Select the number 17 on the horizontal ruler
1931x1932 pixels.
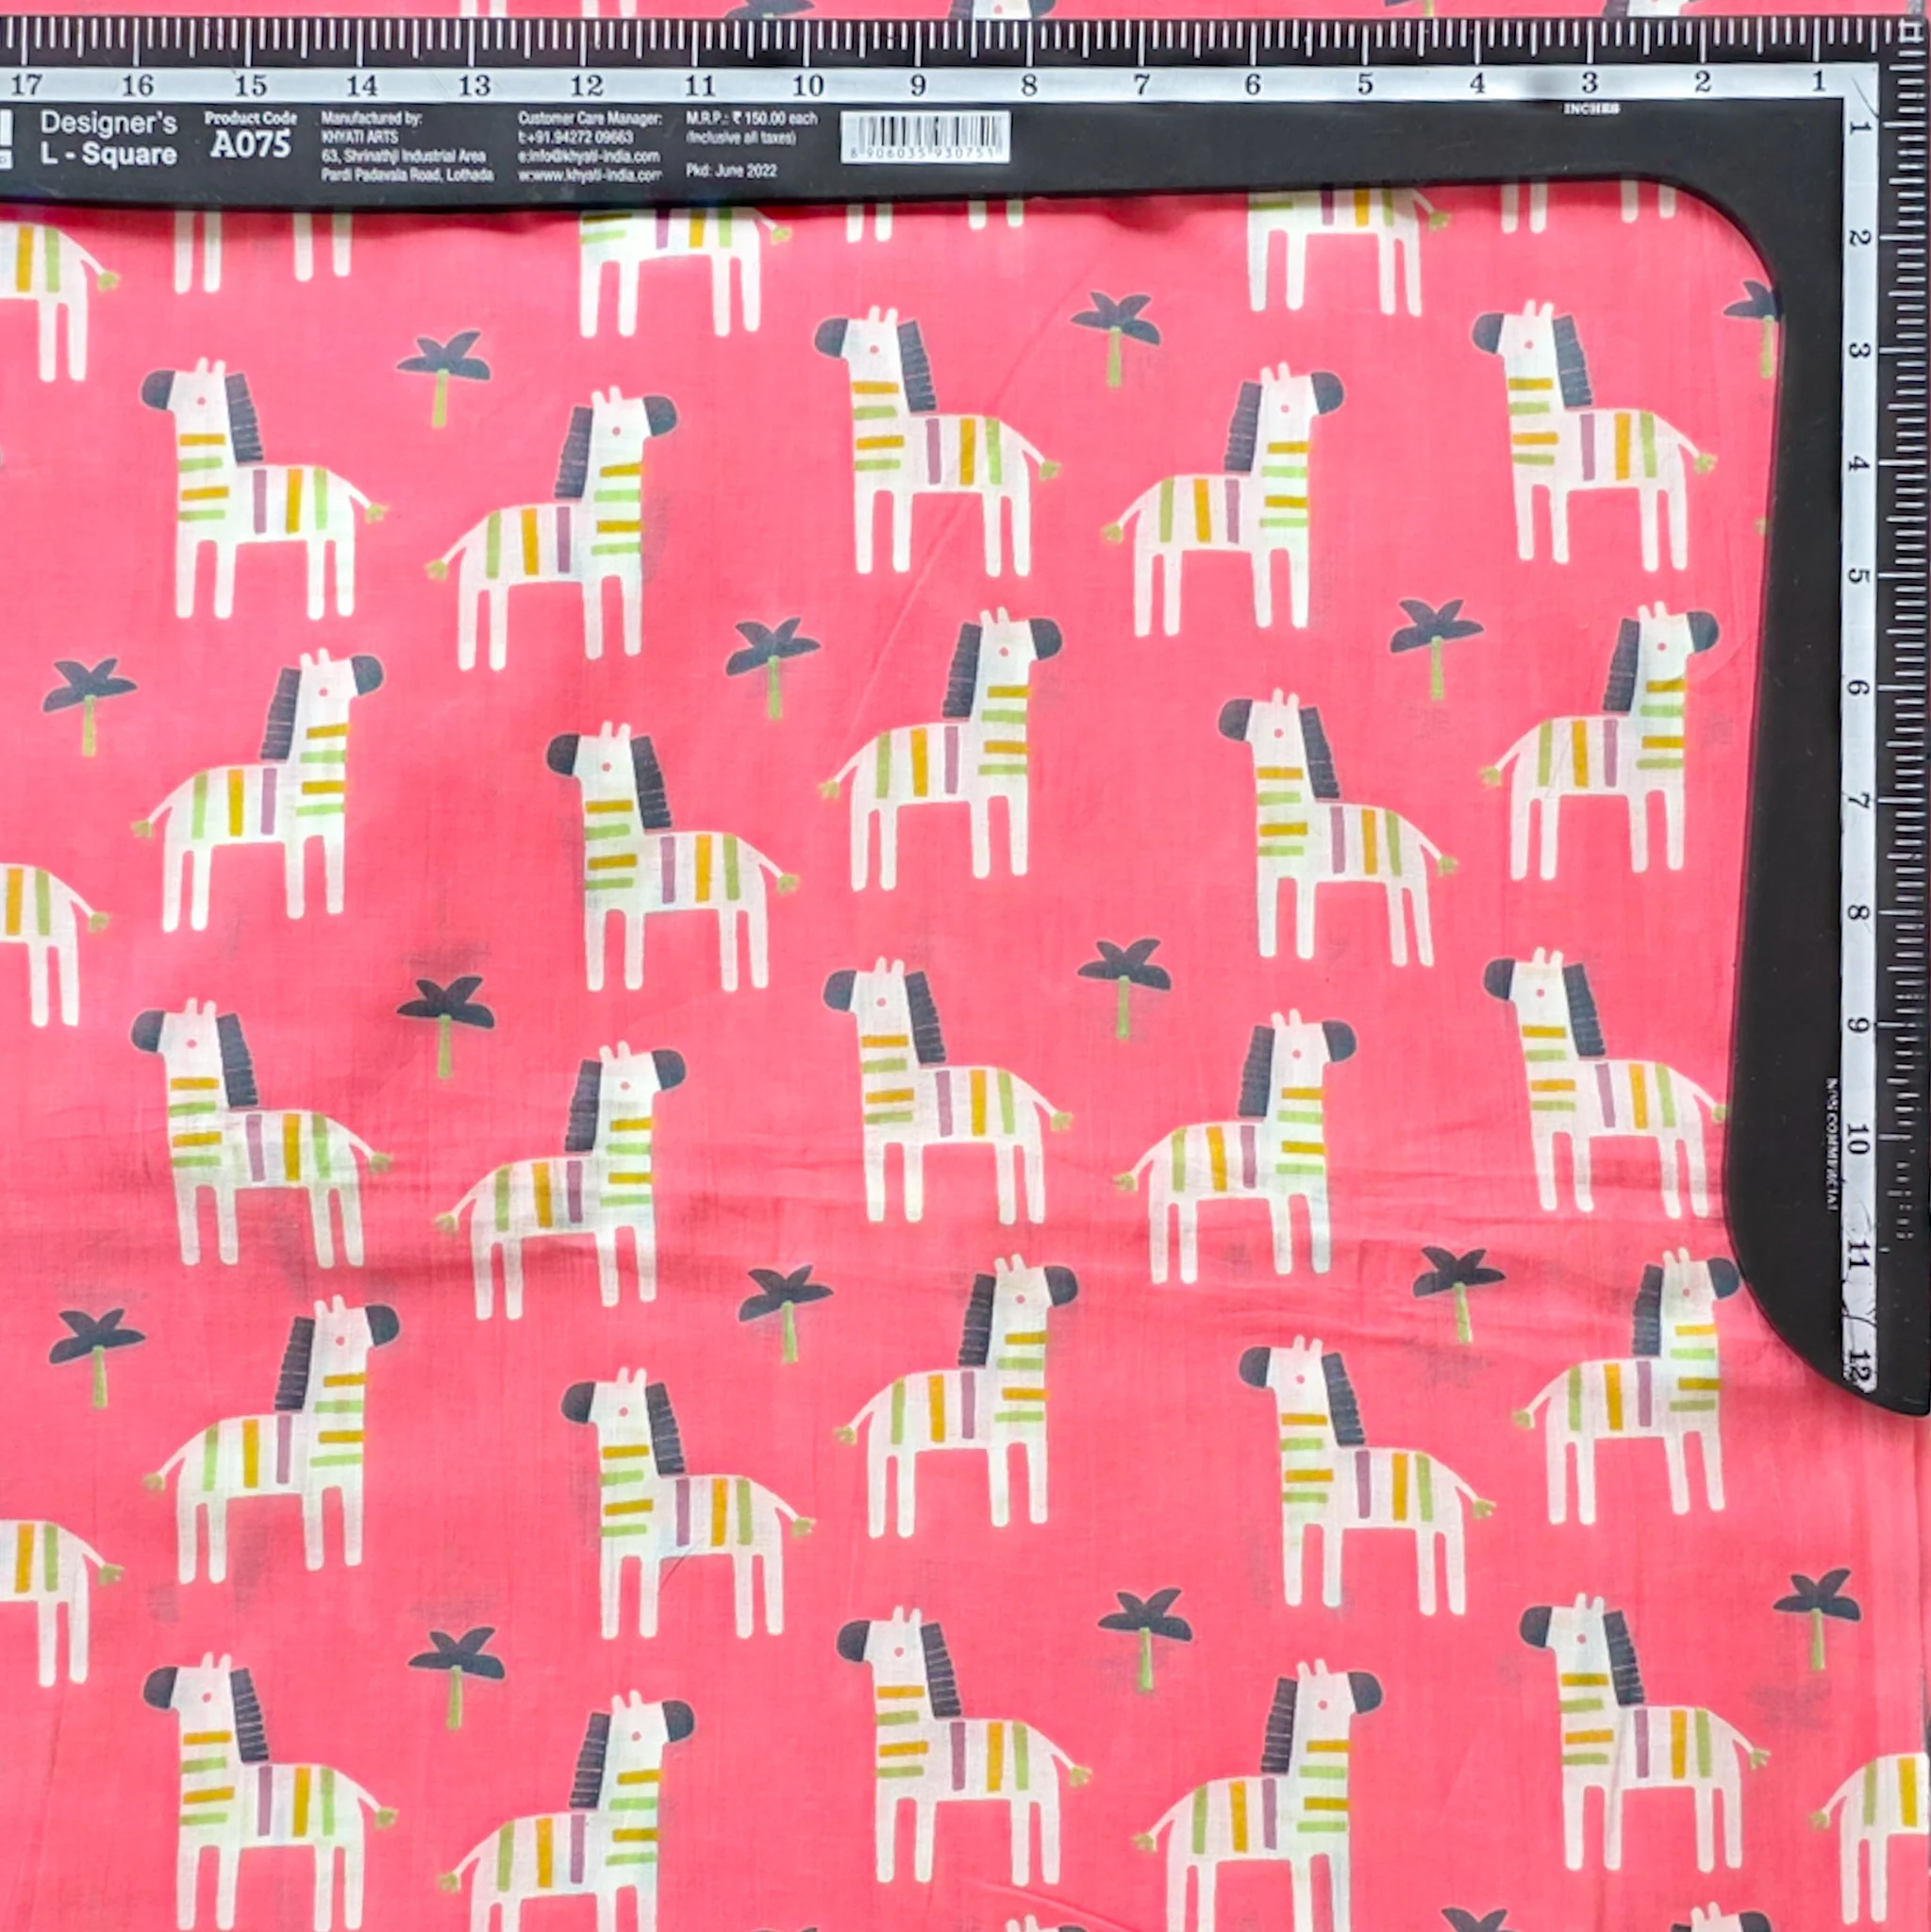click(x=26, y=84)
